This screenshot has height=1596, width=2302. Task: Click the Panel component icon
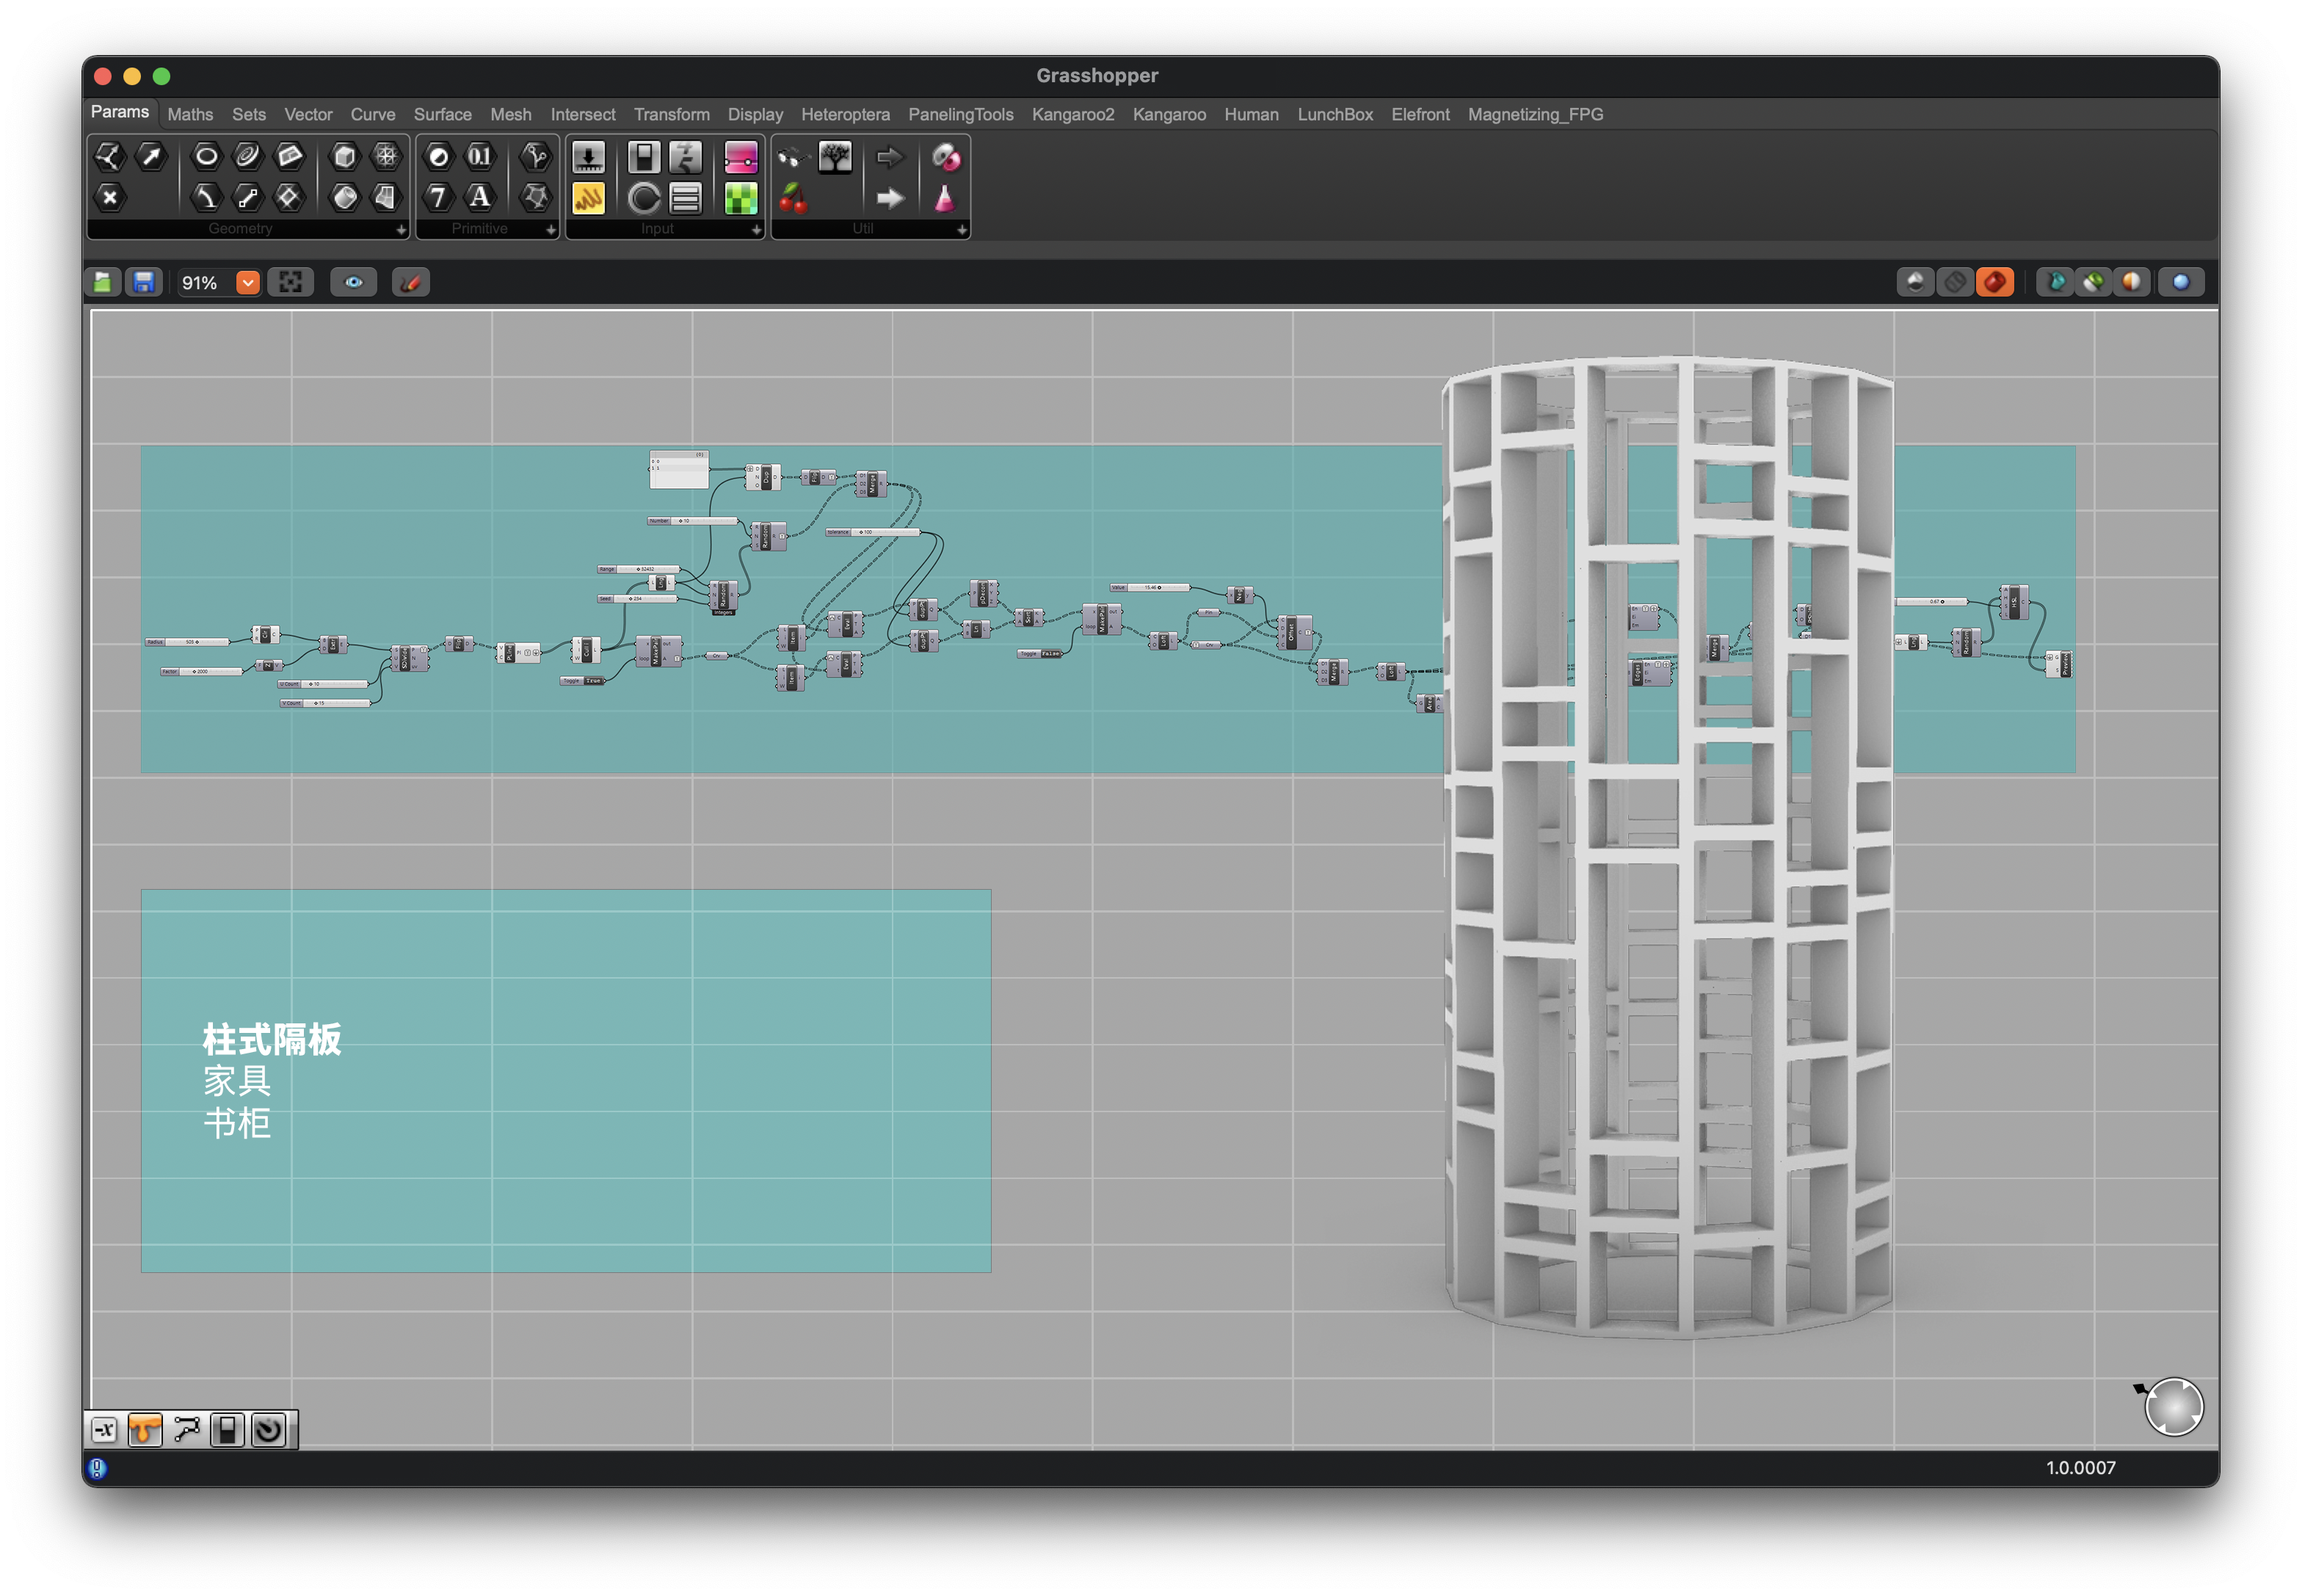[588, 198]
